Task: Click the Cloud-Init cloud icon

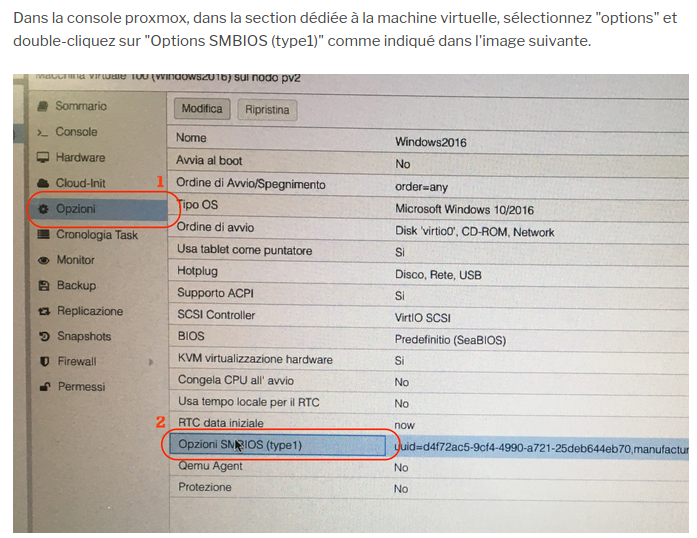Action: (x=43, y=184)
